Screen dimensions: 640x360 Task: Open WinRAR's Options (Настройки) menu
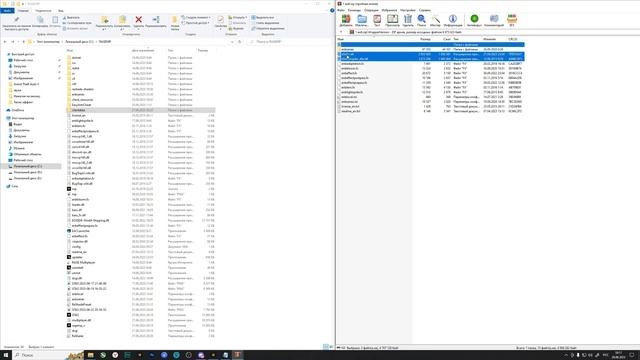pyautogui.click(x=408, y=10)
